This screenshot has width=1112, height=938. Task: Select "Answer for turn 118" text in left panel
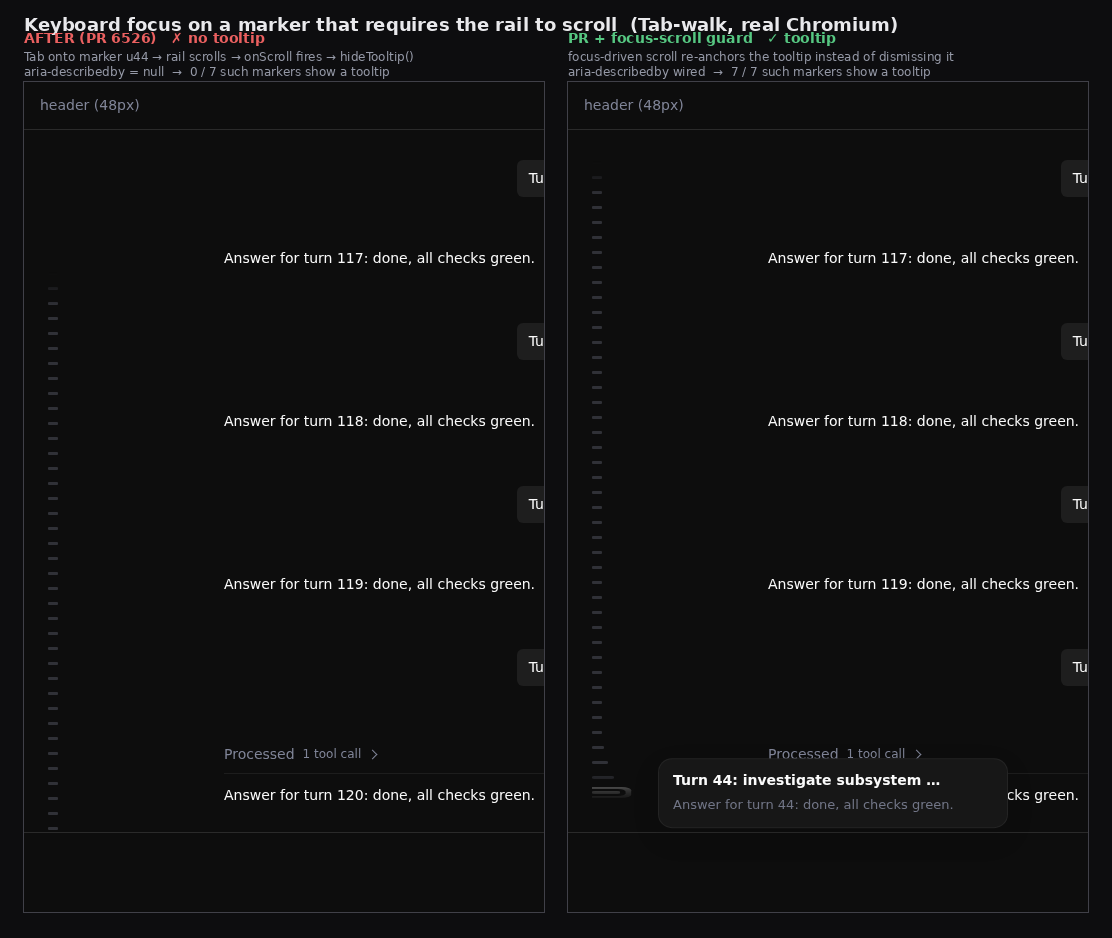(x=379, y=421)
